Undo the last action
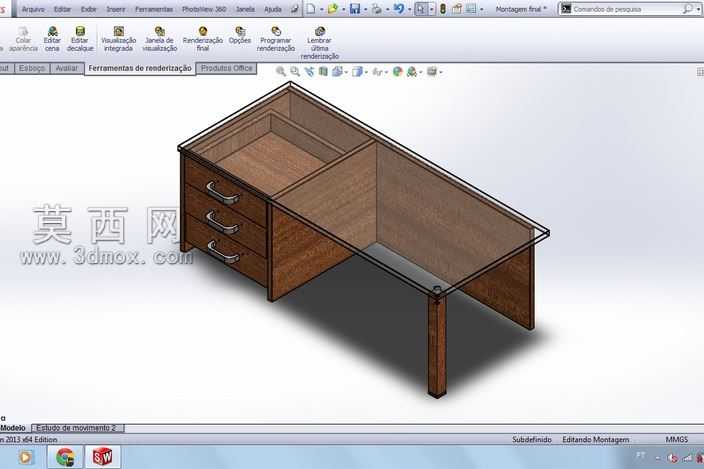Viewport: 704px width, 469px height. (x=399, y=9)
